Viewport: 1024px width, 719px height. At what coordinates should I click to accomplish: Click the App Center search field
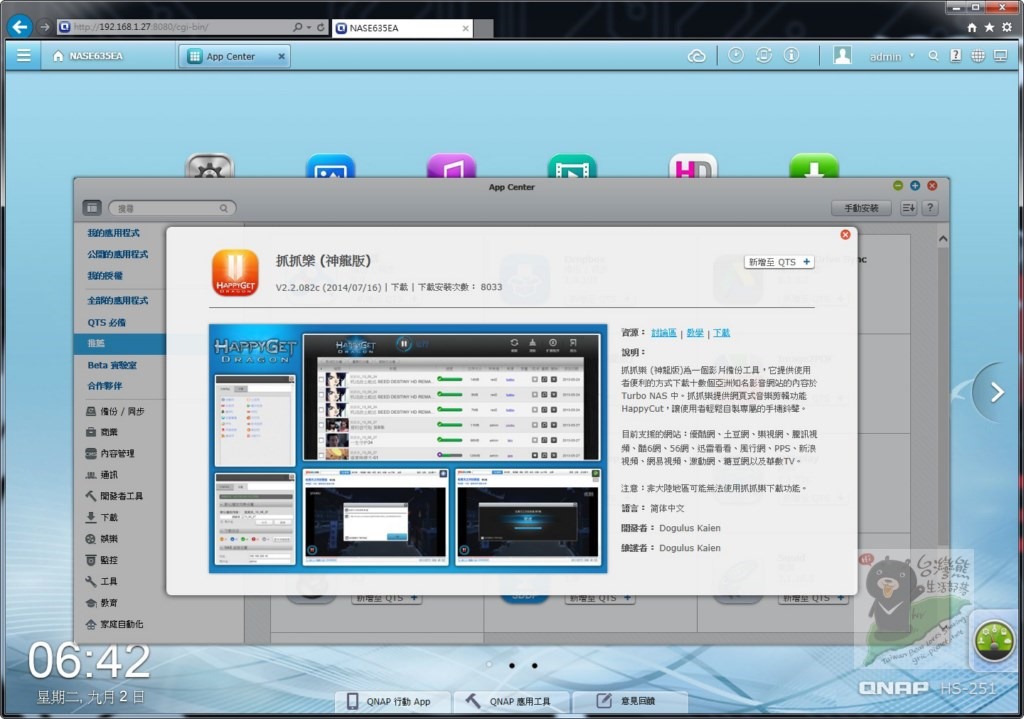(172, 208)
